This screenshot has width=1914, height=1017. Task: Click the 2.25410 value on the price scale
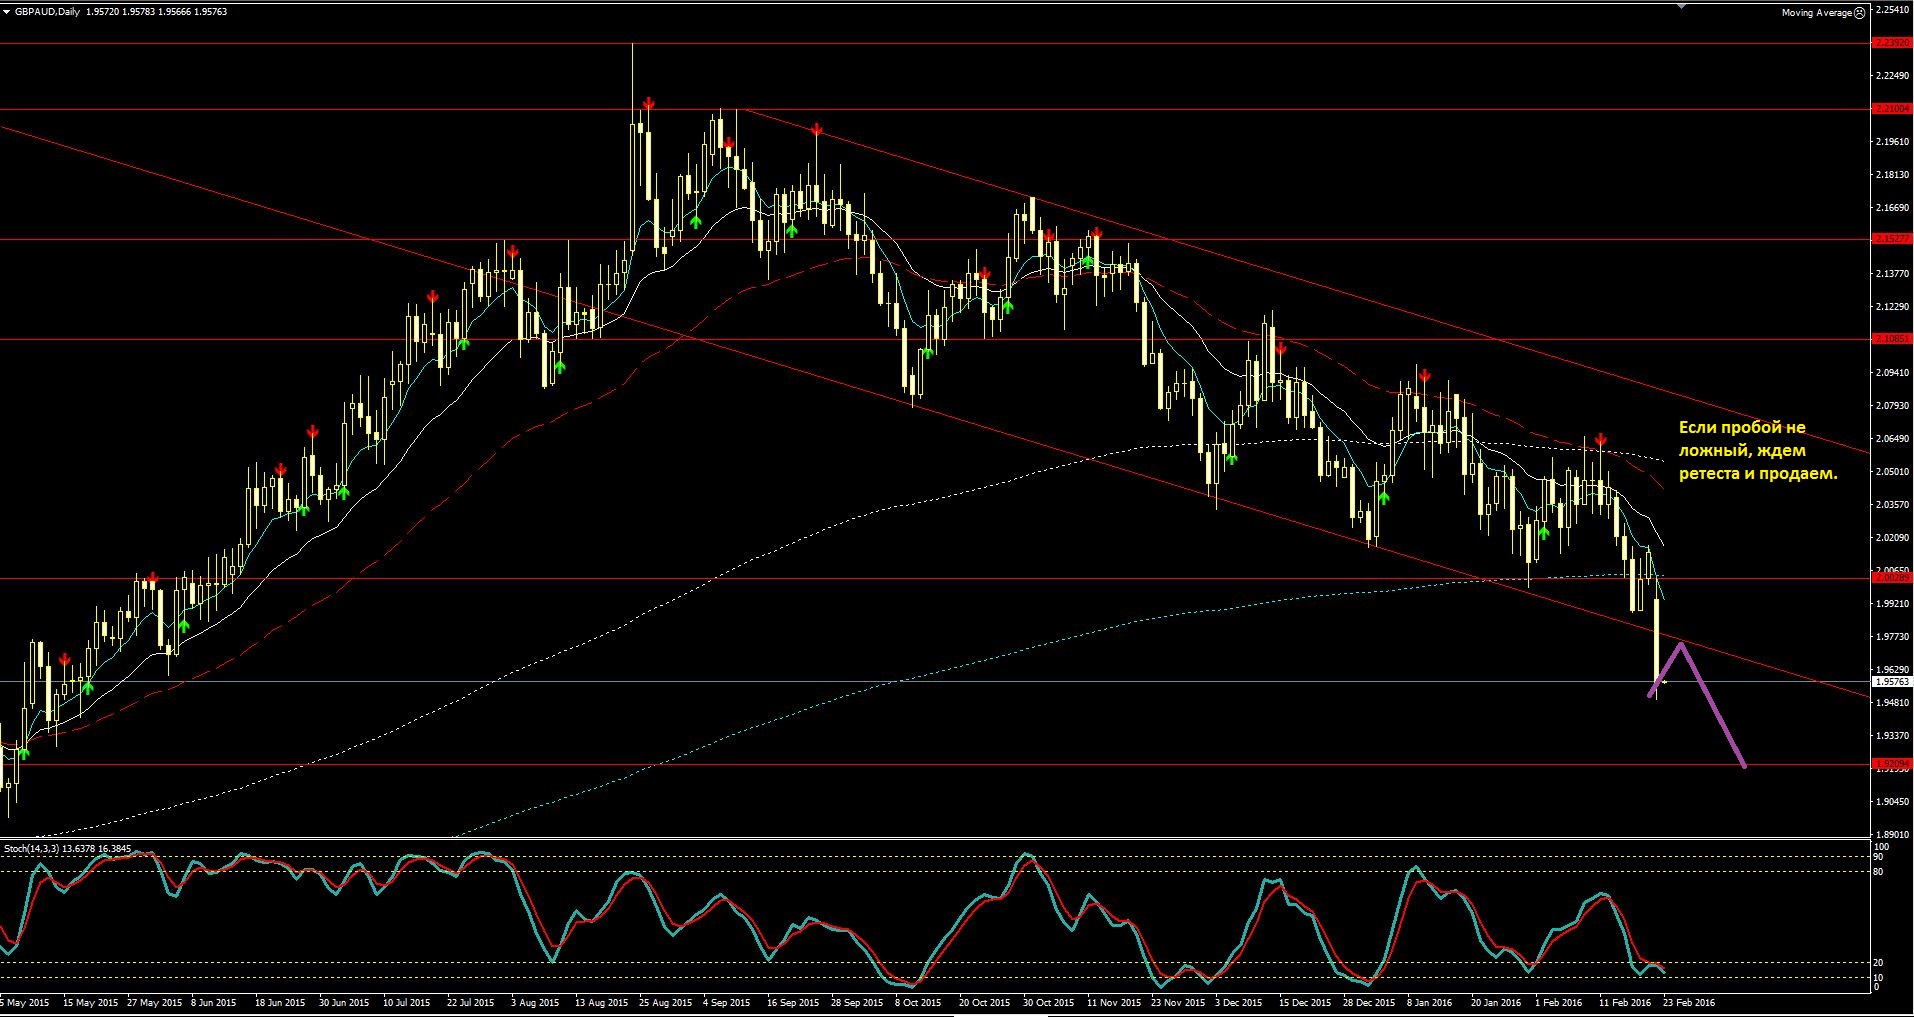pos(1894,10)
